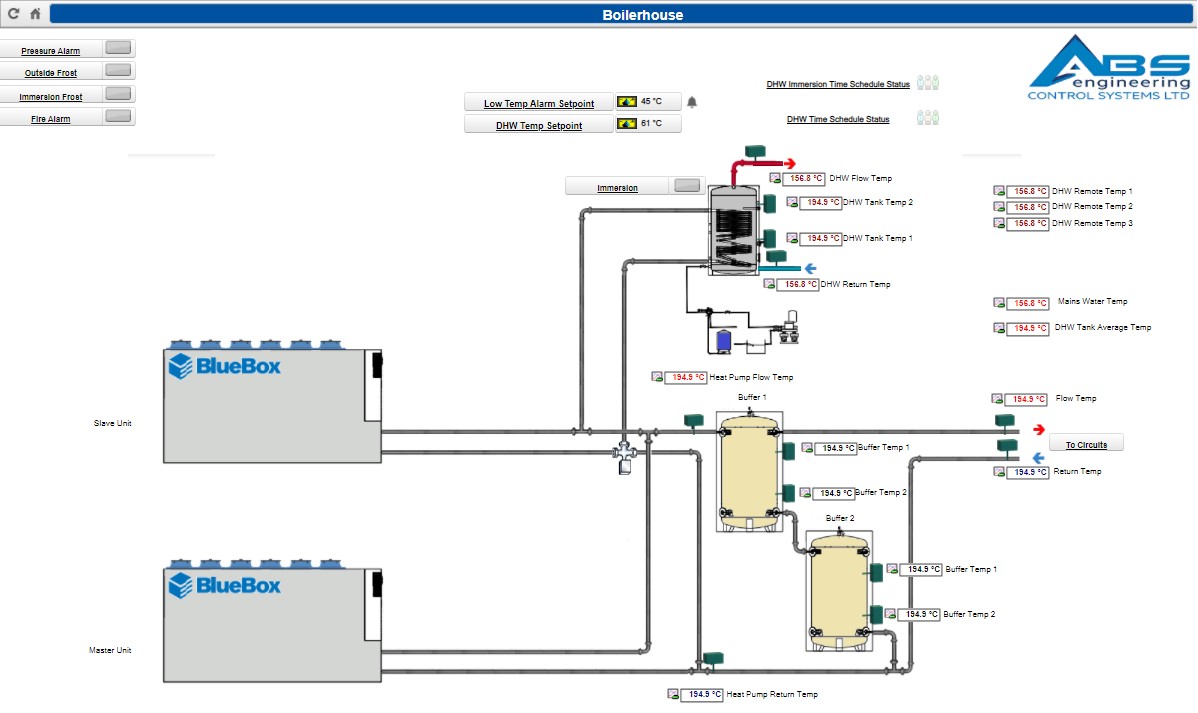Click the To Circuits button
The height and width of the screenshot is (713, 1198).
pos(1086,442)
